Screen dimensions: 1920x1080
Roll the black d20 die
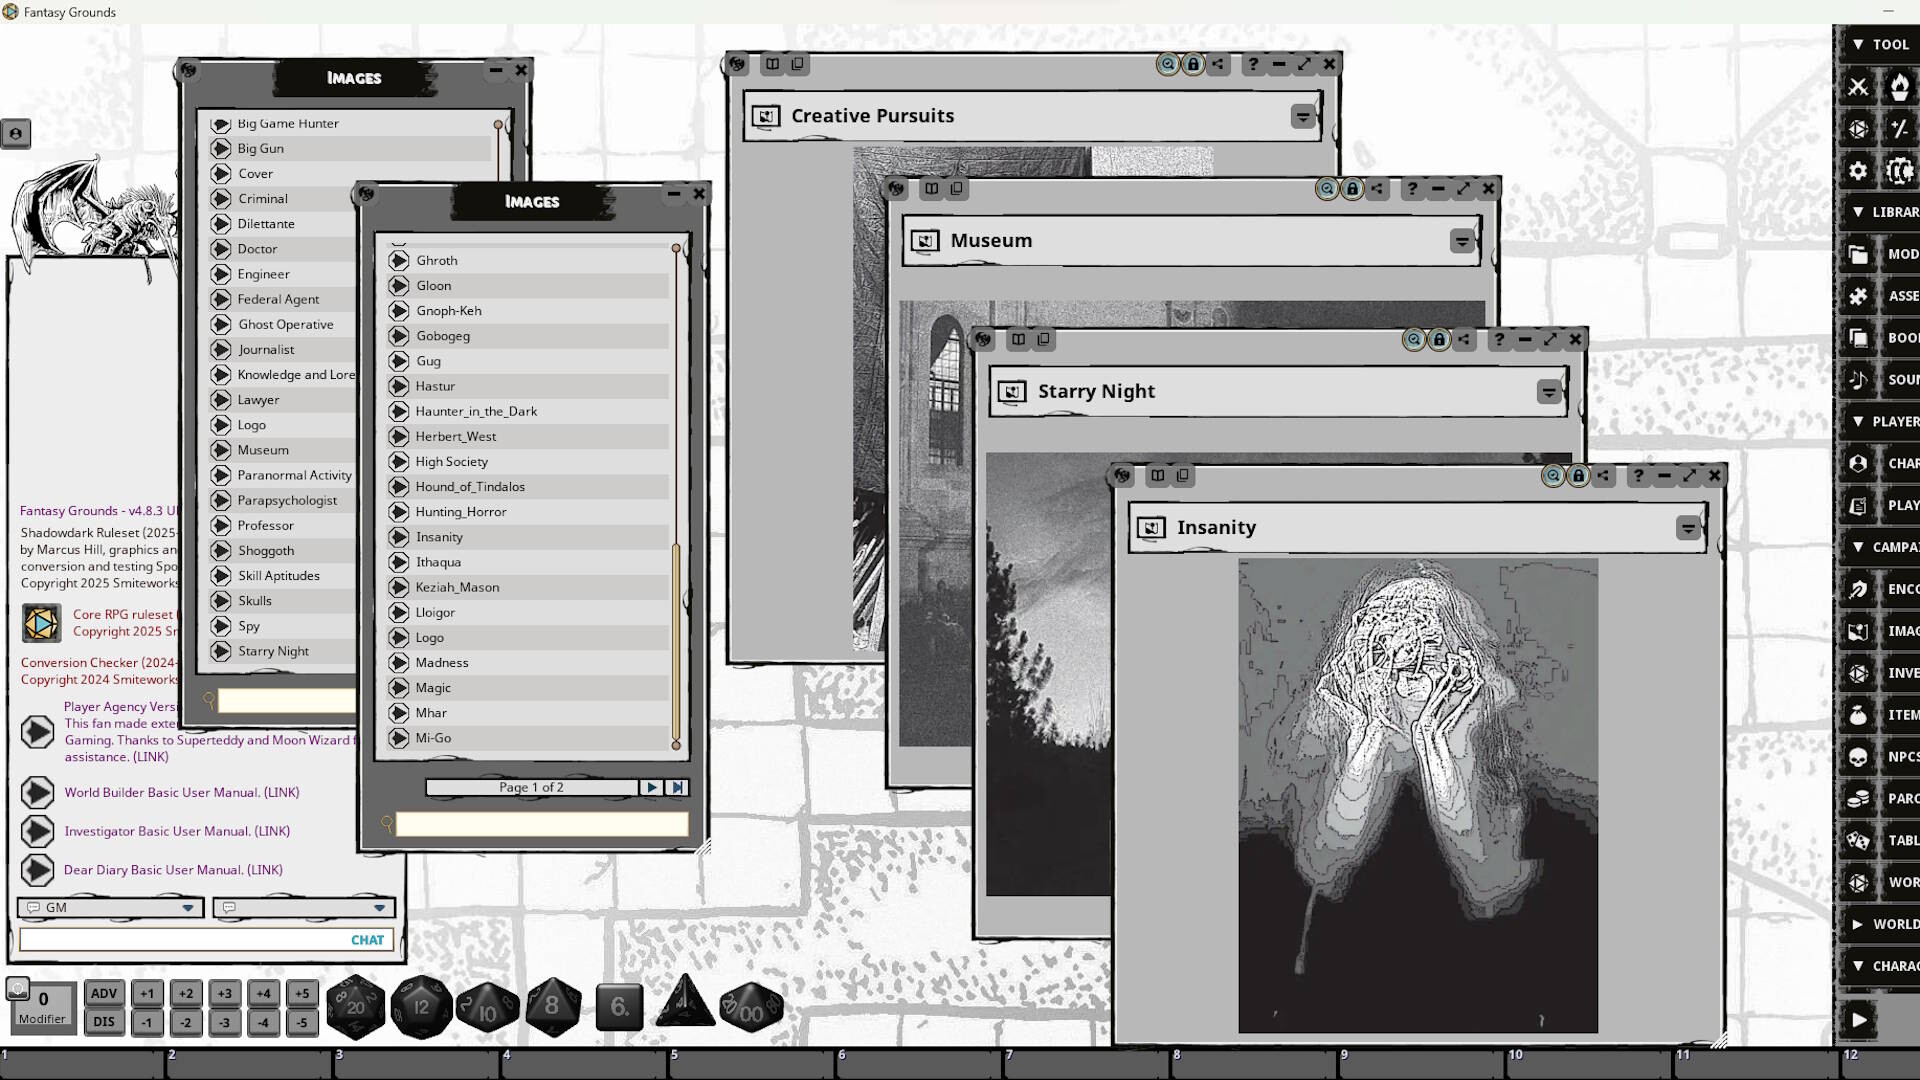(356, 1006)
